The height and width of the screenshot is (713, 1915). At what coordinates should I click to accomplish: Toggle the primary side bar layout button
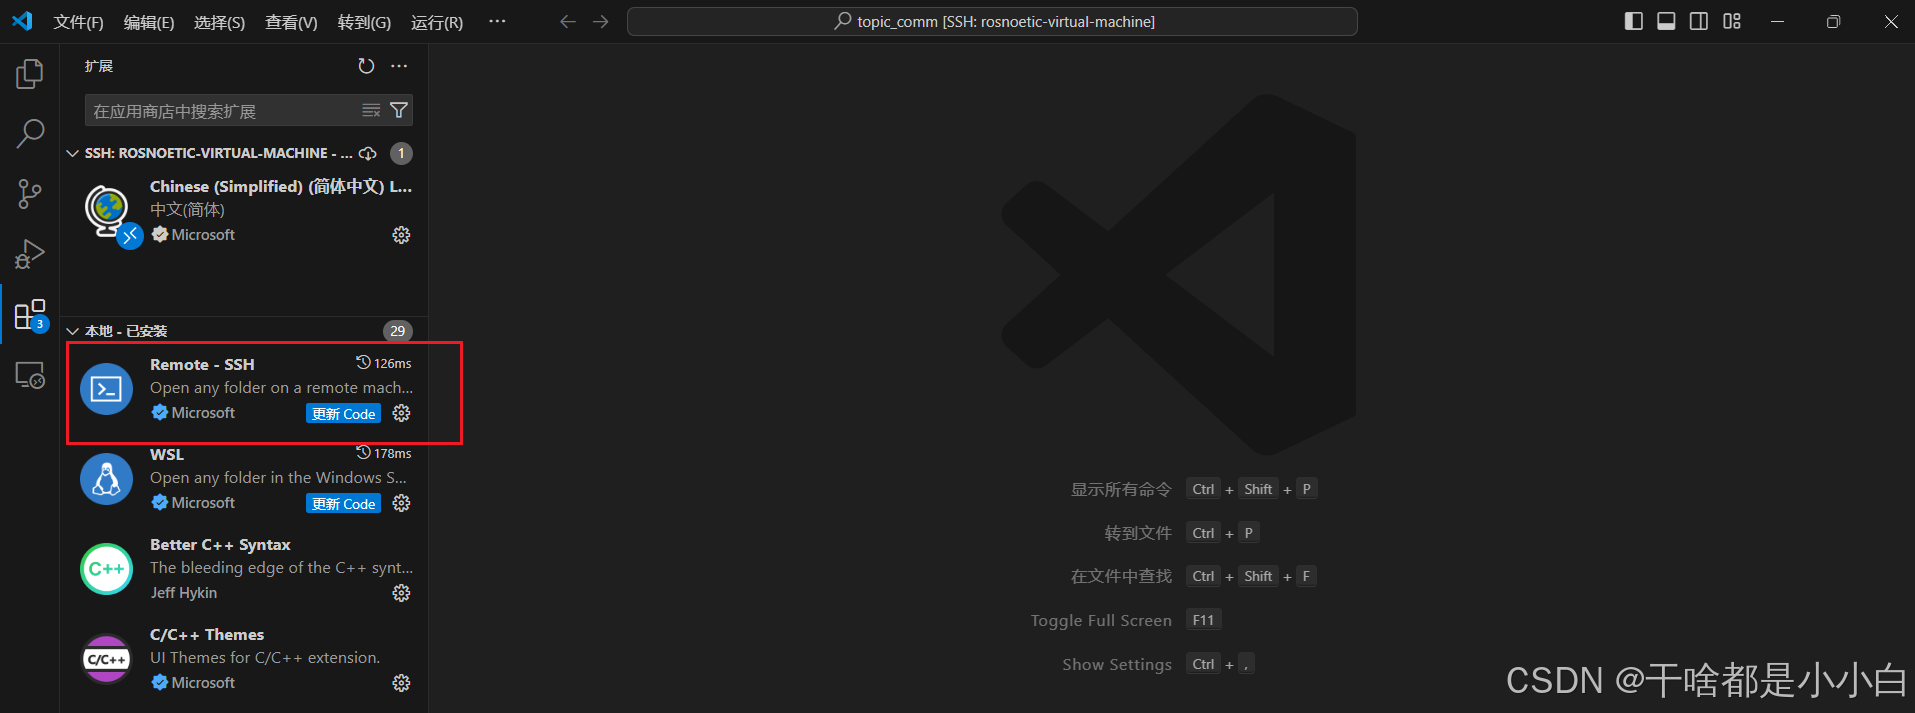(x=1634, y=21)
